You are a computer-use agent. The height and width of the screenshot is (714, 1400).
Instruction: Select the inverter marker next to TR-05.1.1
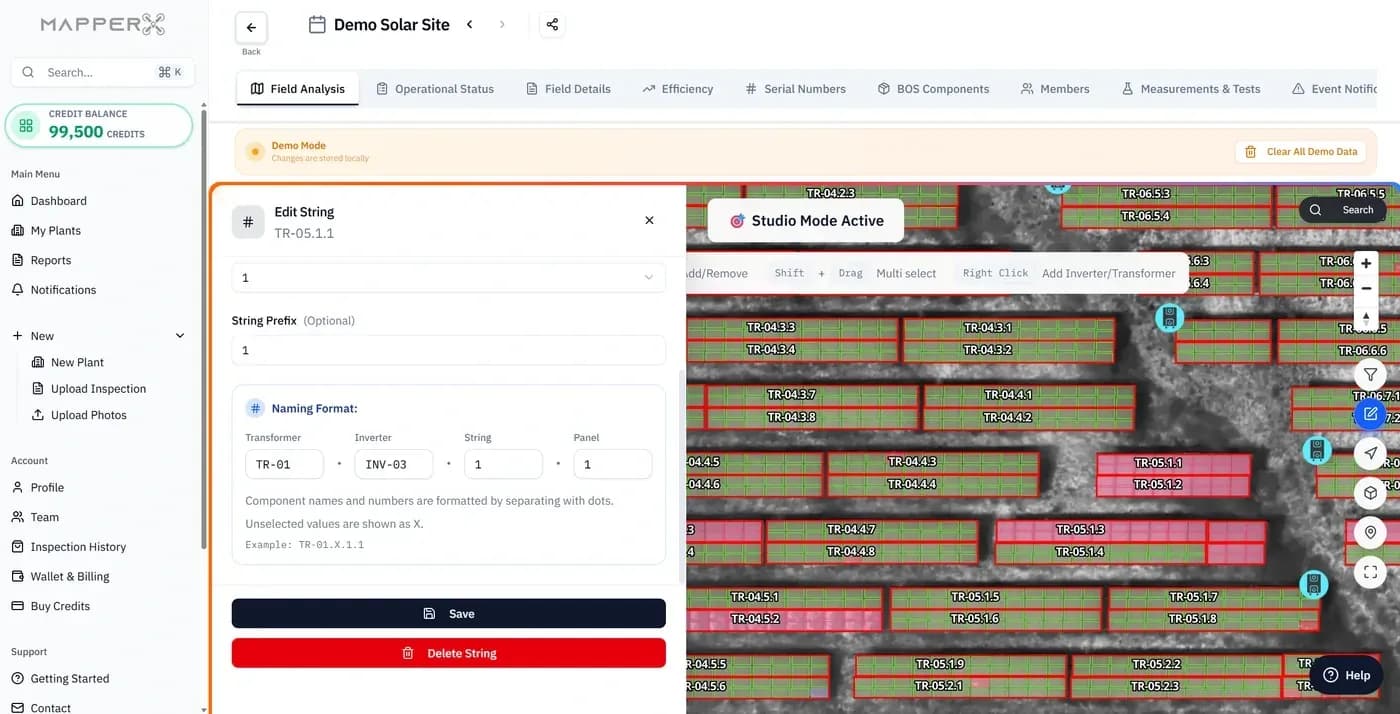click(x=1317, y=450)
